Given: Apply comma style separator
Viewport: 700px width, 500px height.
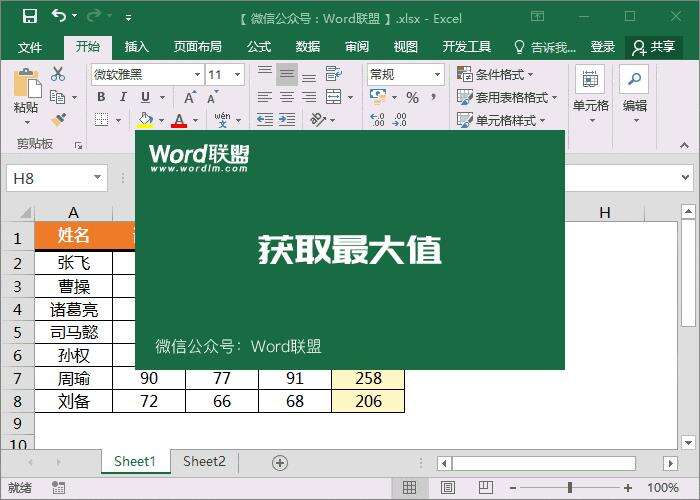Looking at the screenshot, I should [433, 97].
